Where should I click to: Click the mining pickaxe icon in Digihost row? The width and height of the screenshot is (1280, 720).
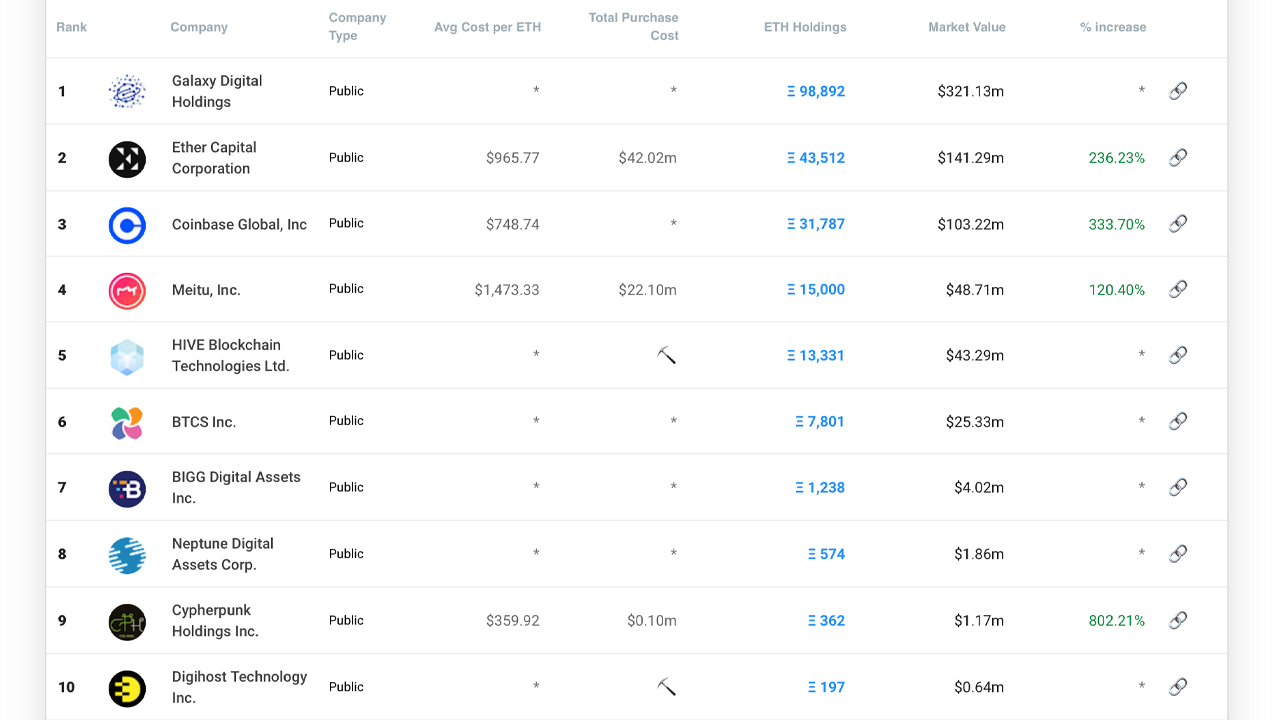click(x=667, y=686)
